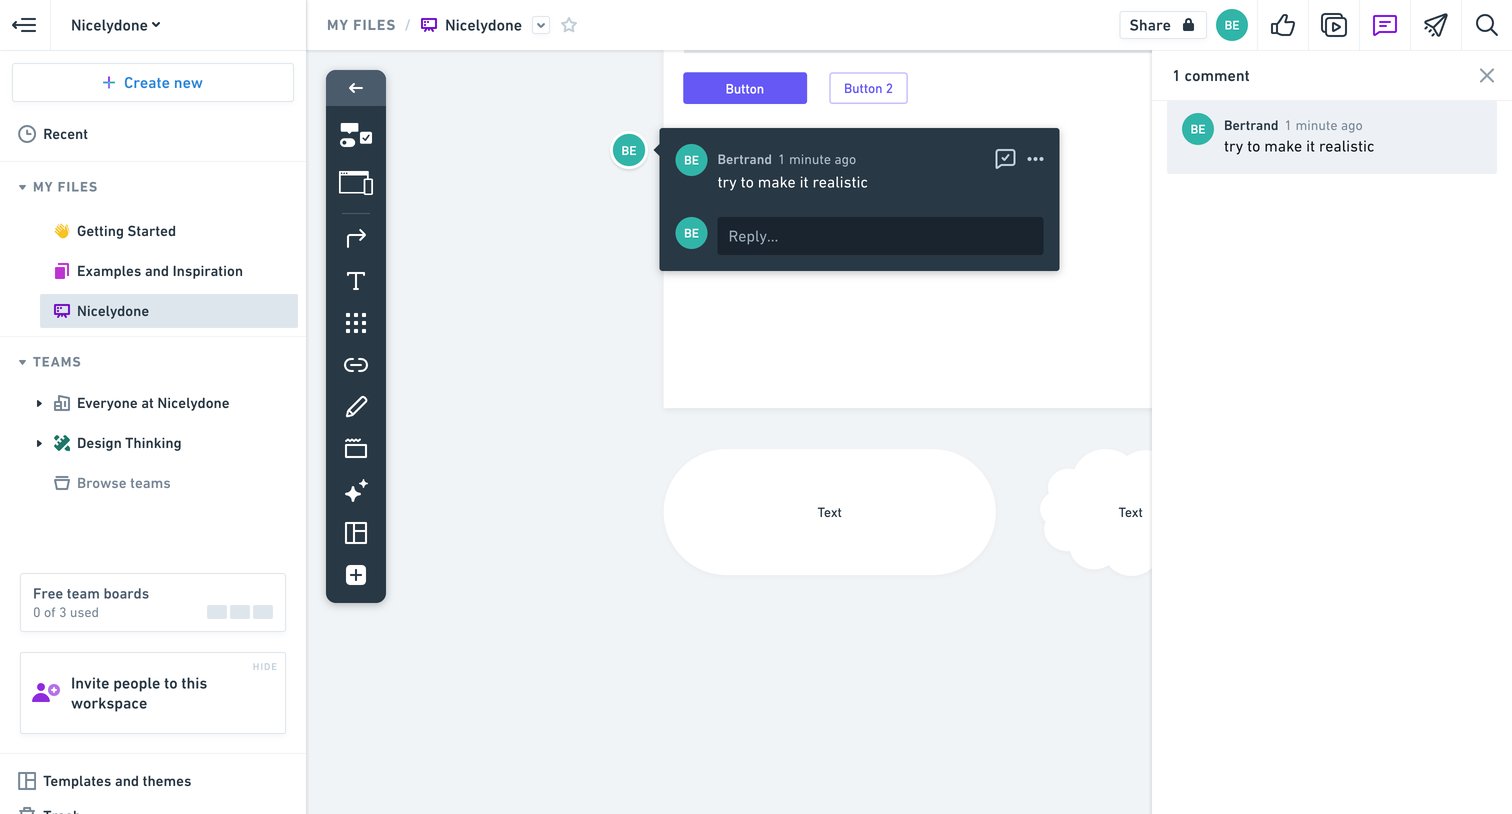Select the connector arrow tool
This screenshot has width=1512, height=814.
(356, 238)
